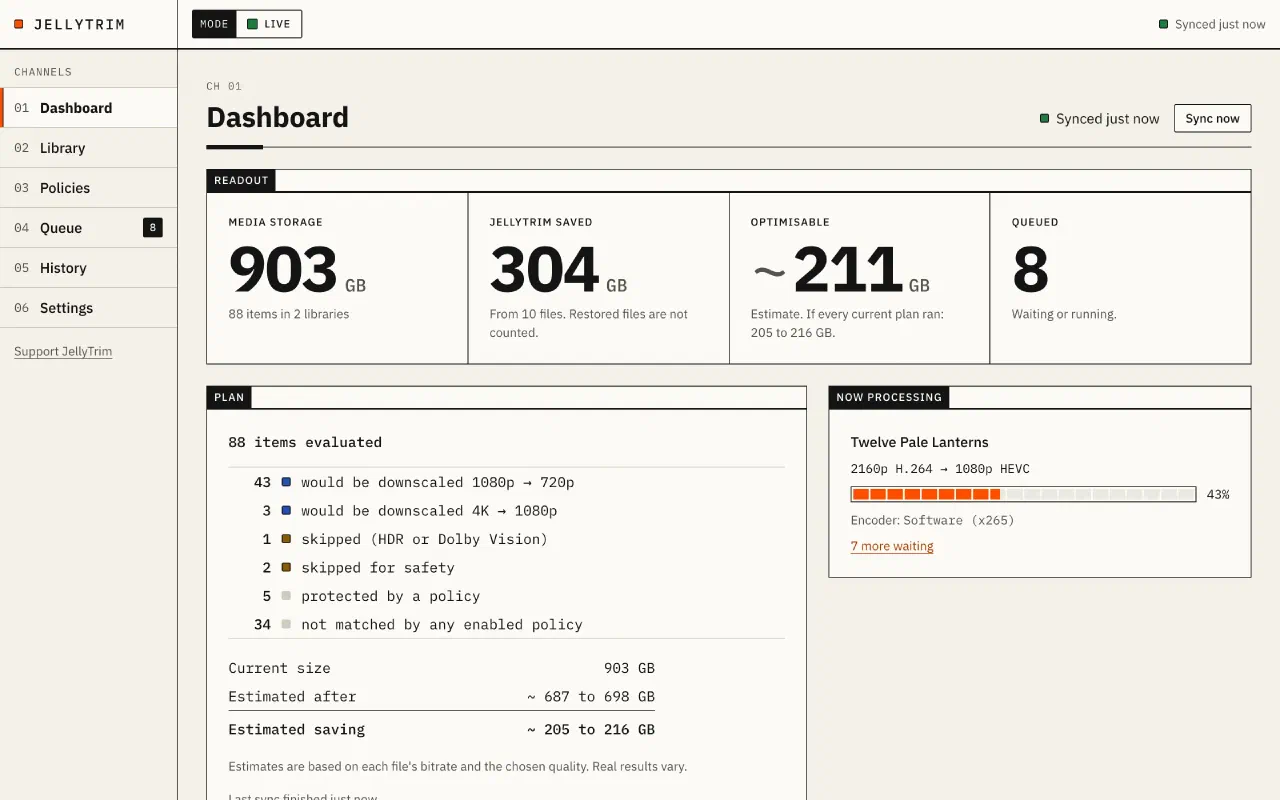Click the JellyTrim Saved 304 GB readout
Screen dimensions: 1280x800
click(598, 278)
